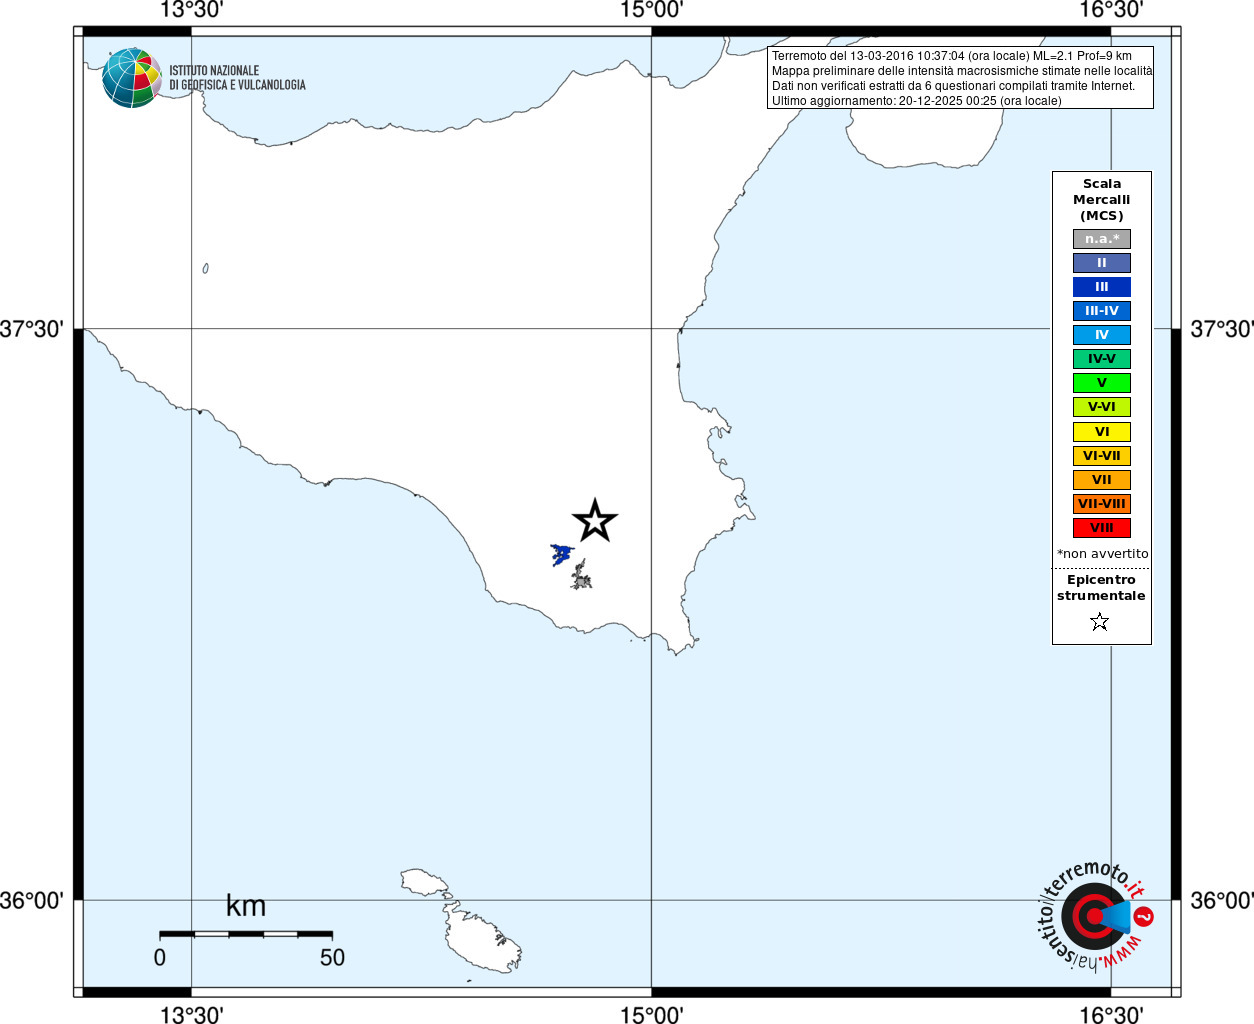The width and height of the screenshot is (1254, 1024).
Task: Click the red VIII legend swatch
Action: click(x=1101, y=528)
